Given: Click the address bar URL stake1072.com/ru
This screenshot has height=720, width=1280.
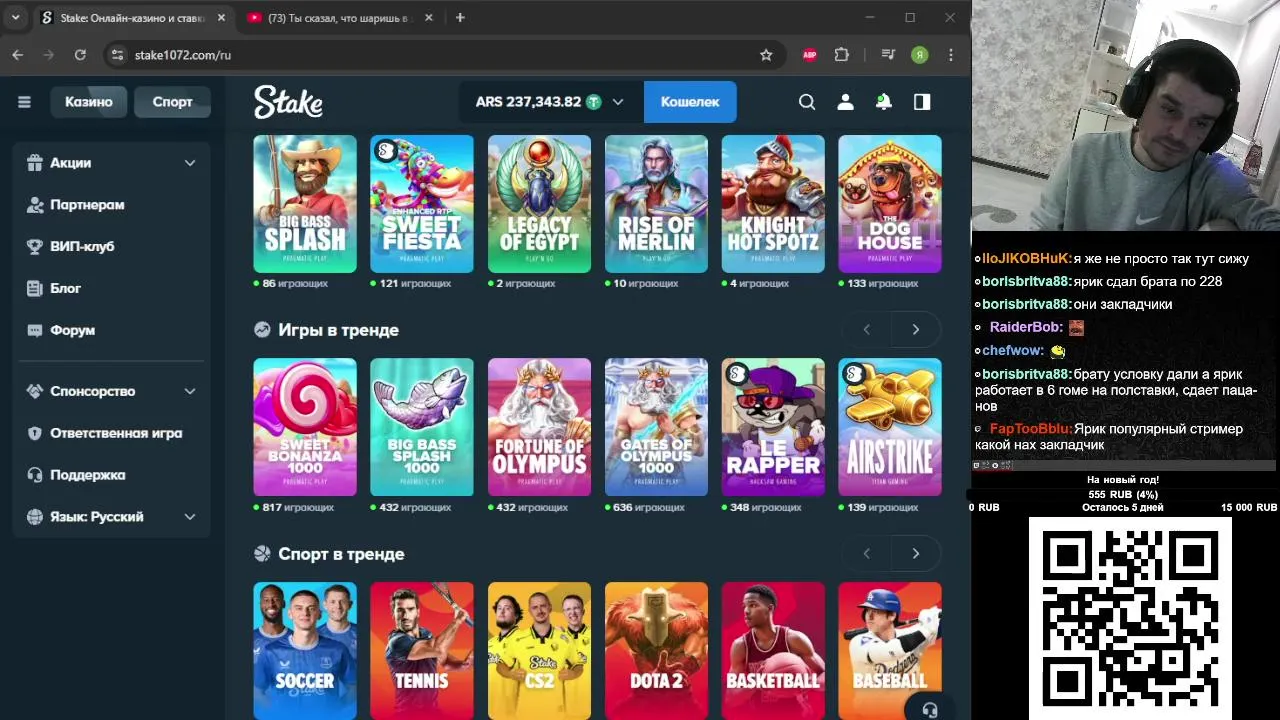Looking at the screenshot, I should [x=183, y=55].
